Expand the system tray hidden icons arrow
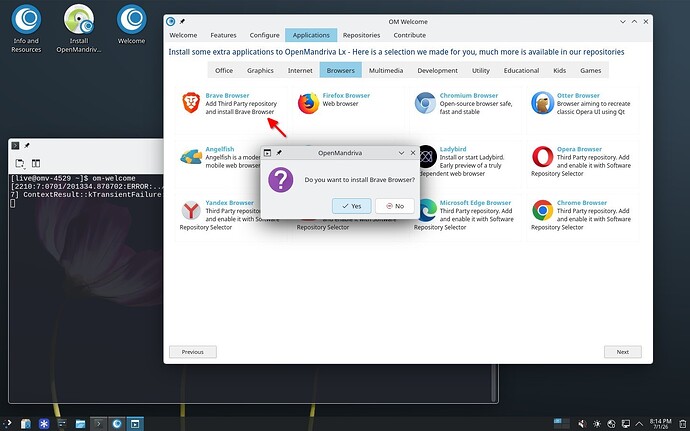 (639, 424)
